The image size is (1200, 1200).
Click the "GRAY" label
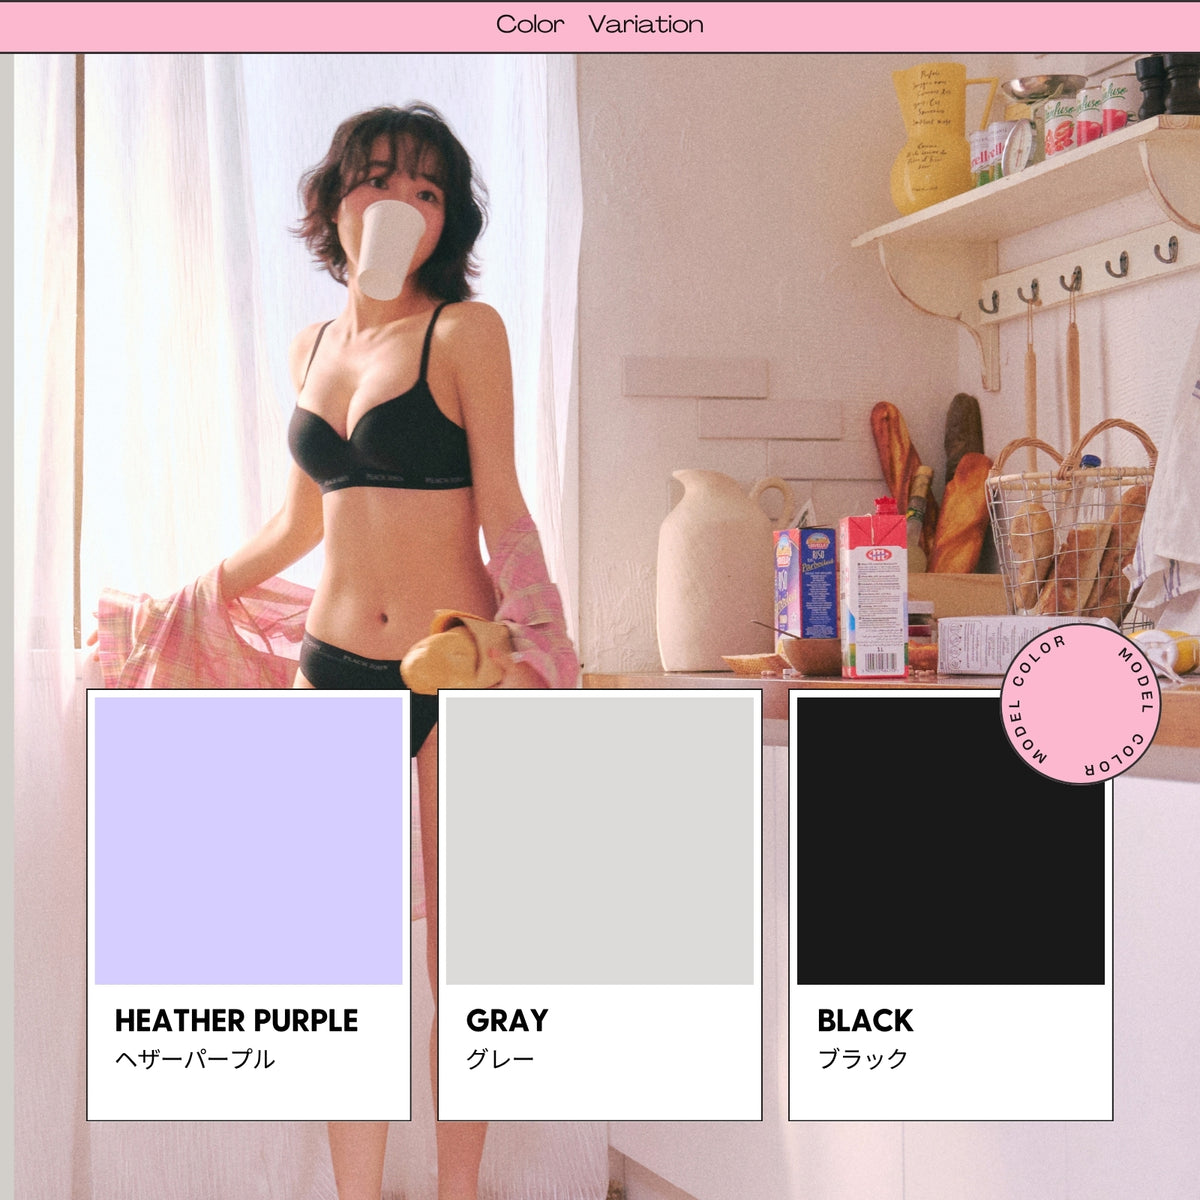pyautogui.click(x=507, y=1020)
